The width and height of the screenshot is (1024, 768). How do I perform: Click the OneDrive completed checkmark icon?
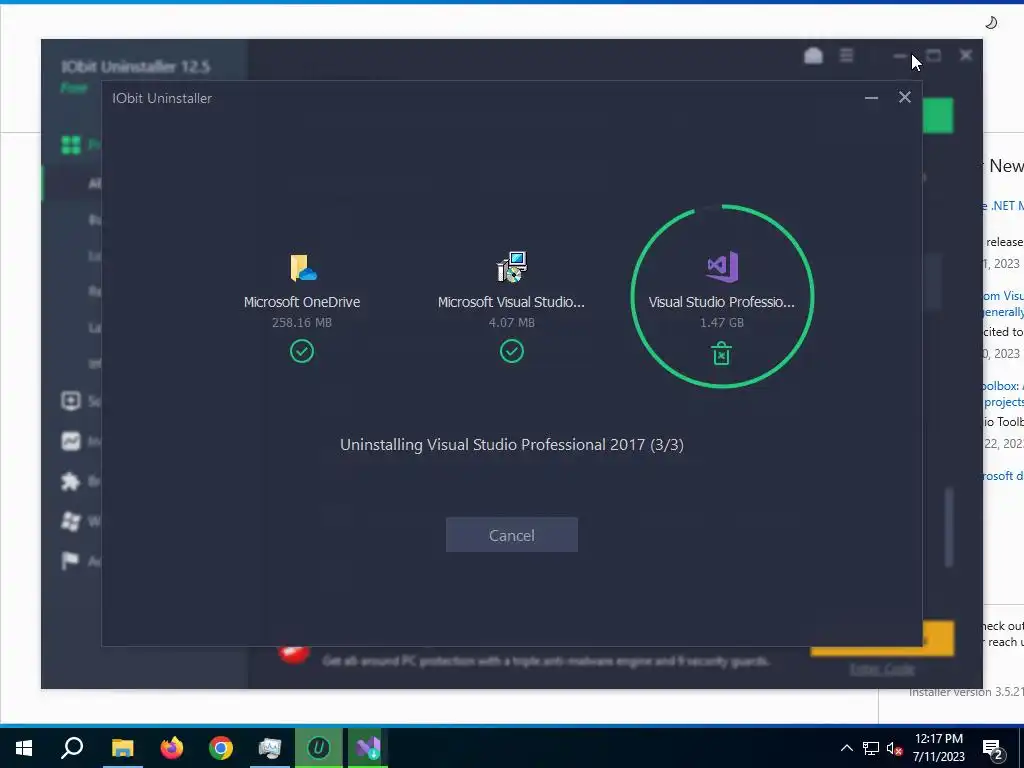pos(302,351)
